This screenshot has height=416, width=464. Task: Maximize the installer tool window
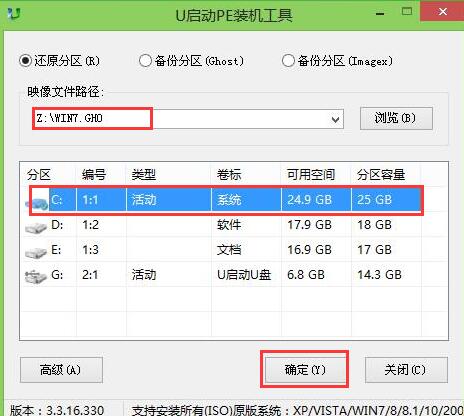click(x=407, y=12)
